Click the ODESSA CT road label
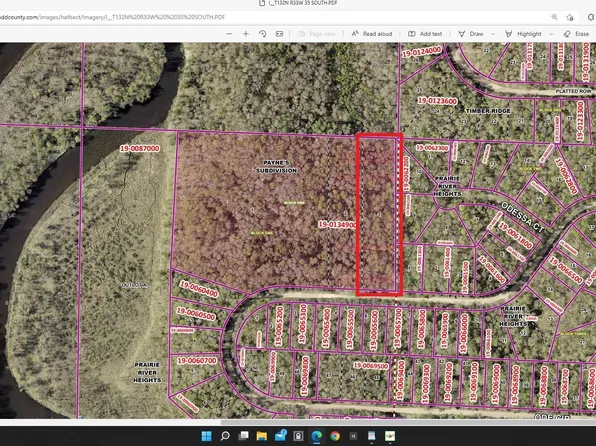596x446 pixels. [523, 217]
